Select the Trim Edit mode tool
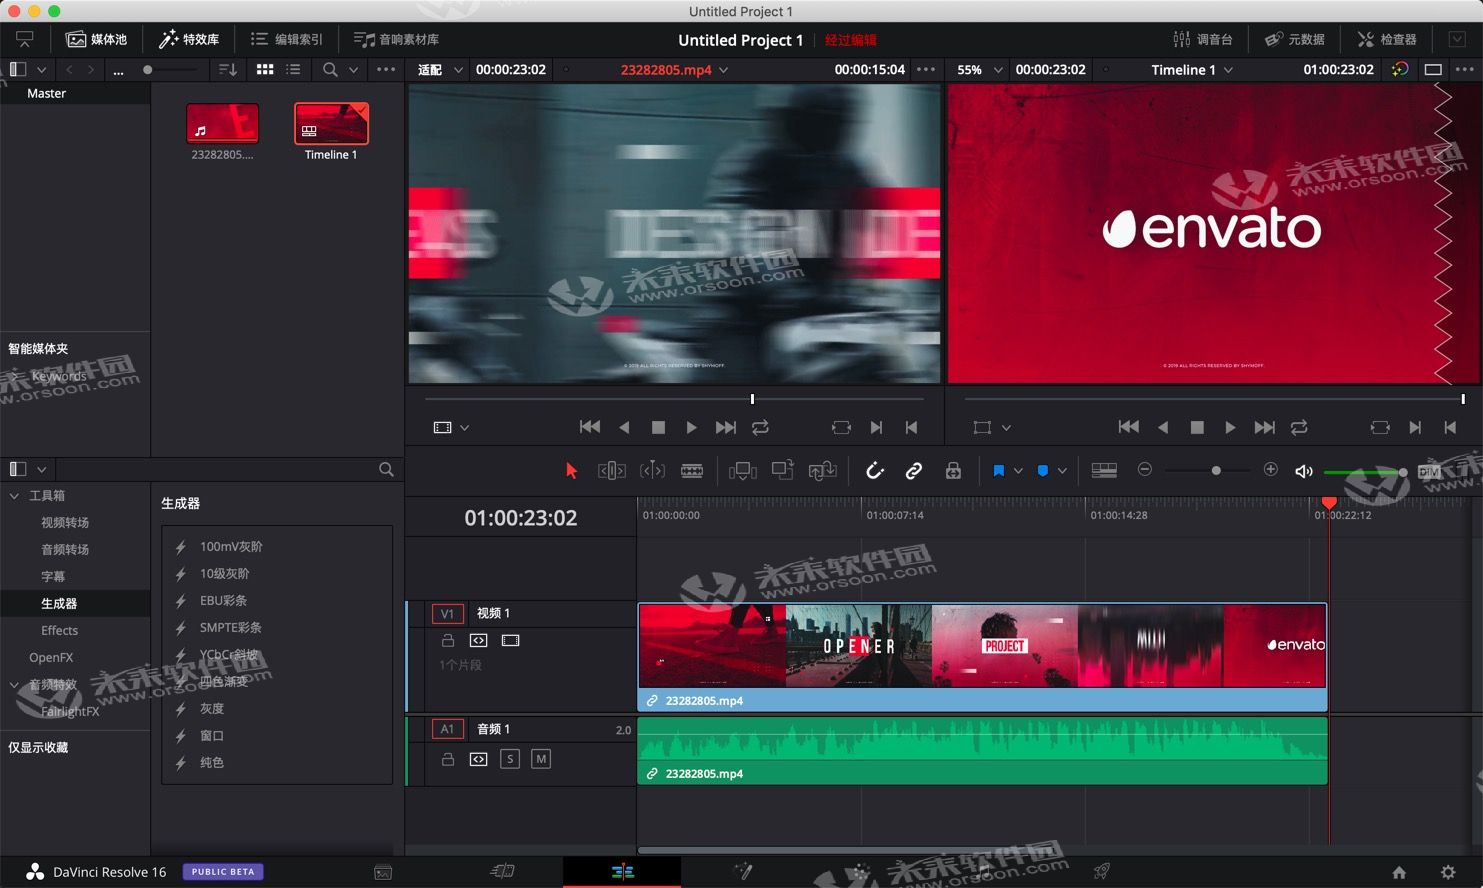The width and height of the screenshot is (1483, 888). [611, 471]
